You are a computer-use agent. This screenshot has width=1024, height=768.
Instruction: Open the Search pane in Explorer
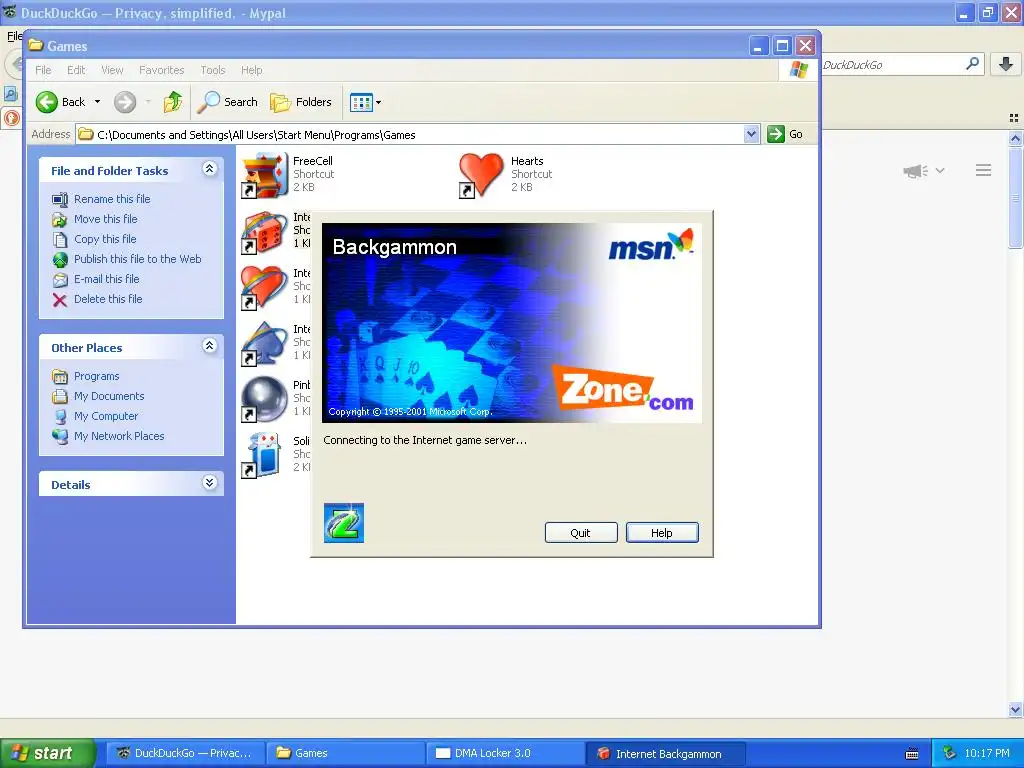(227, 102)
